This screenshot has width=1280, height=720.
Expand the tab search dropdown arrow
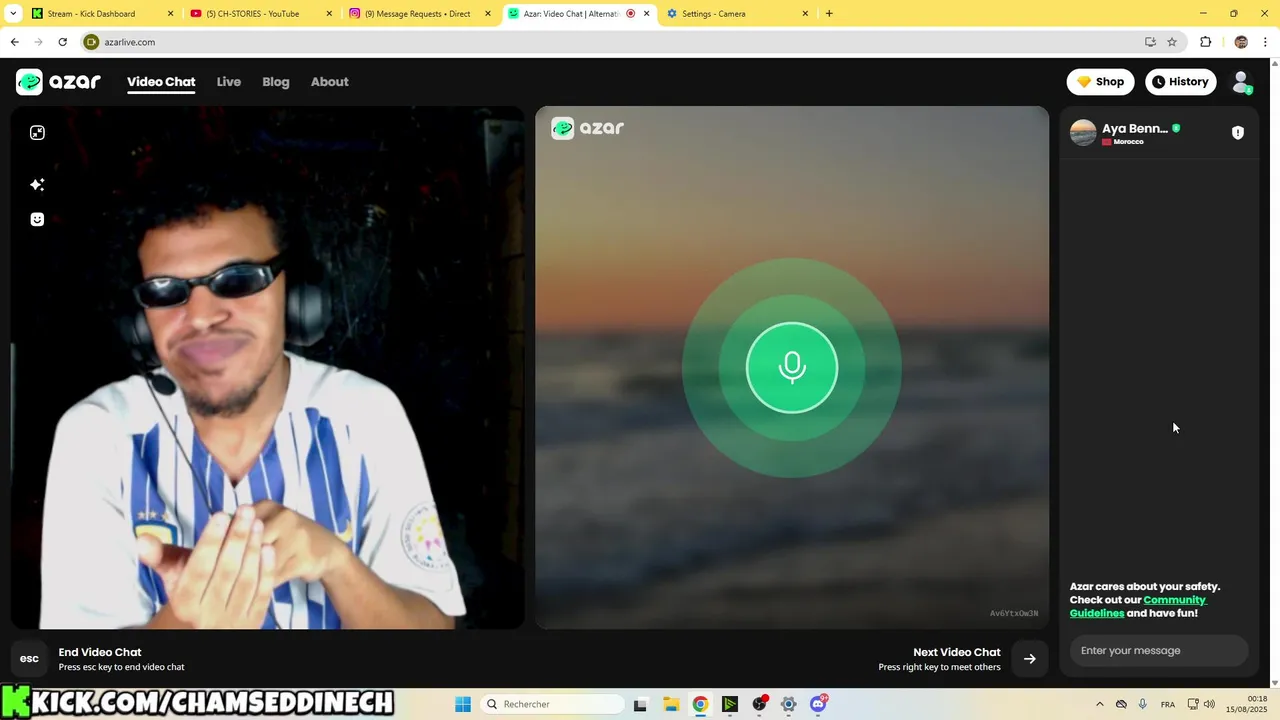coord(13,14)
